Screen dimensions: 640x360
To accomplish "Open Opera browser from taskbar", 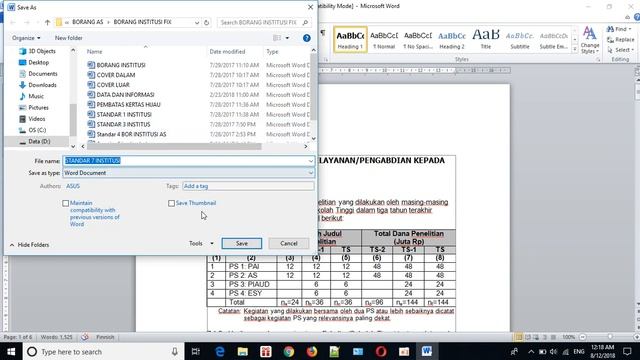I will 381,351.
